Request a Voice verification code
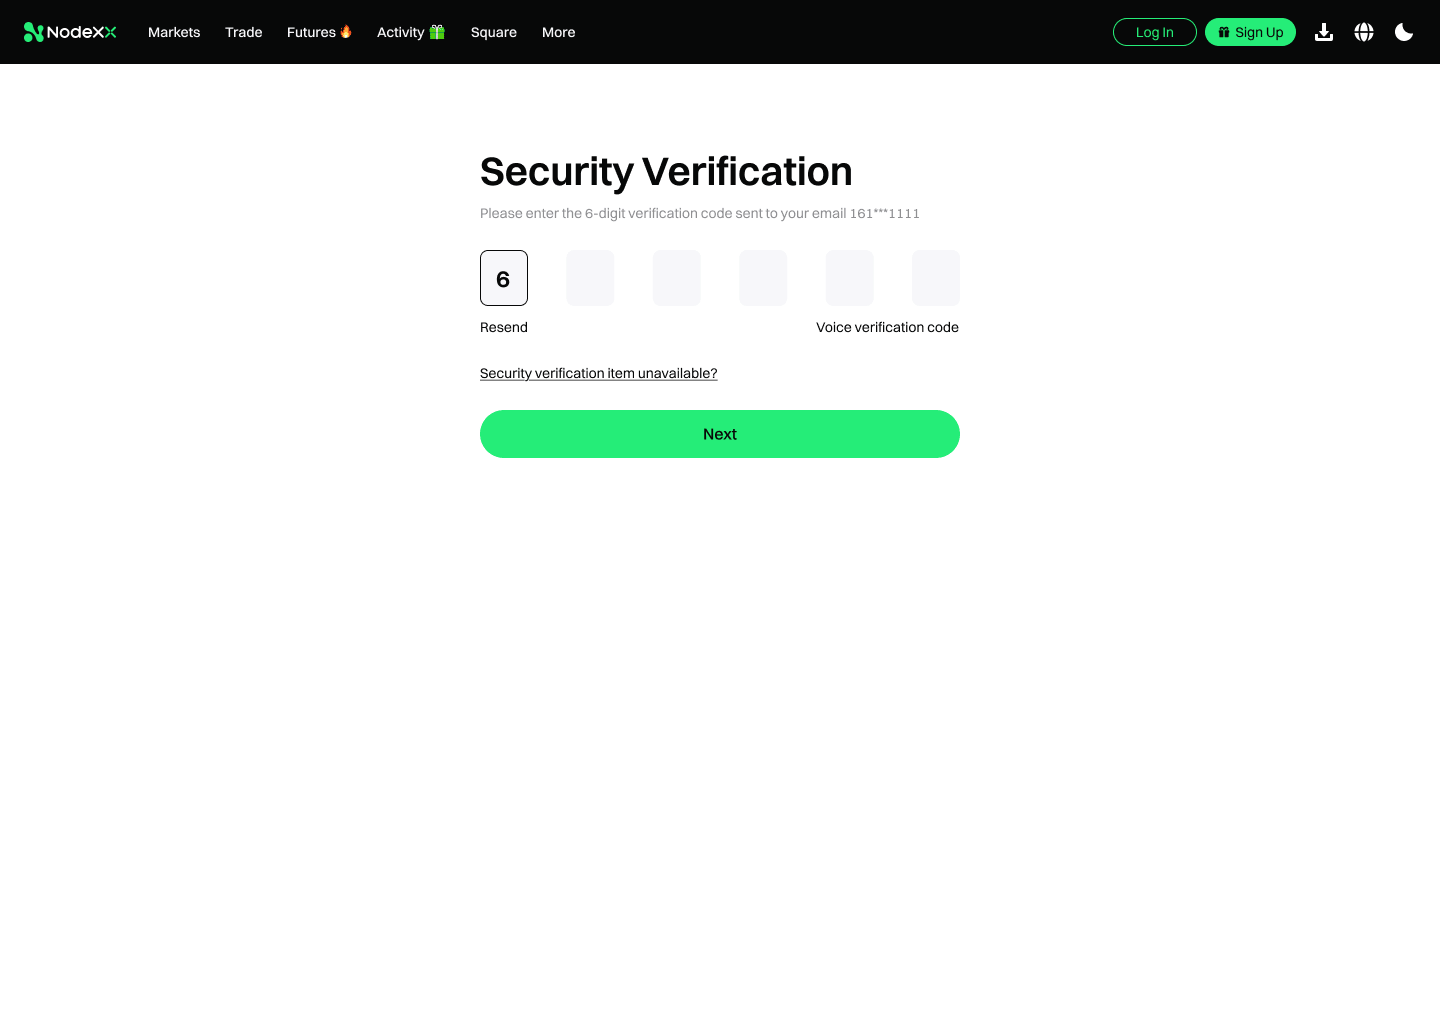 [887, 327]
